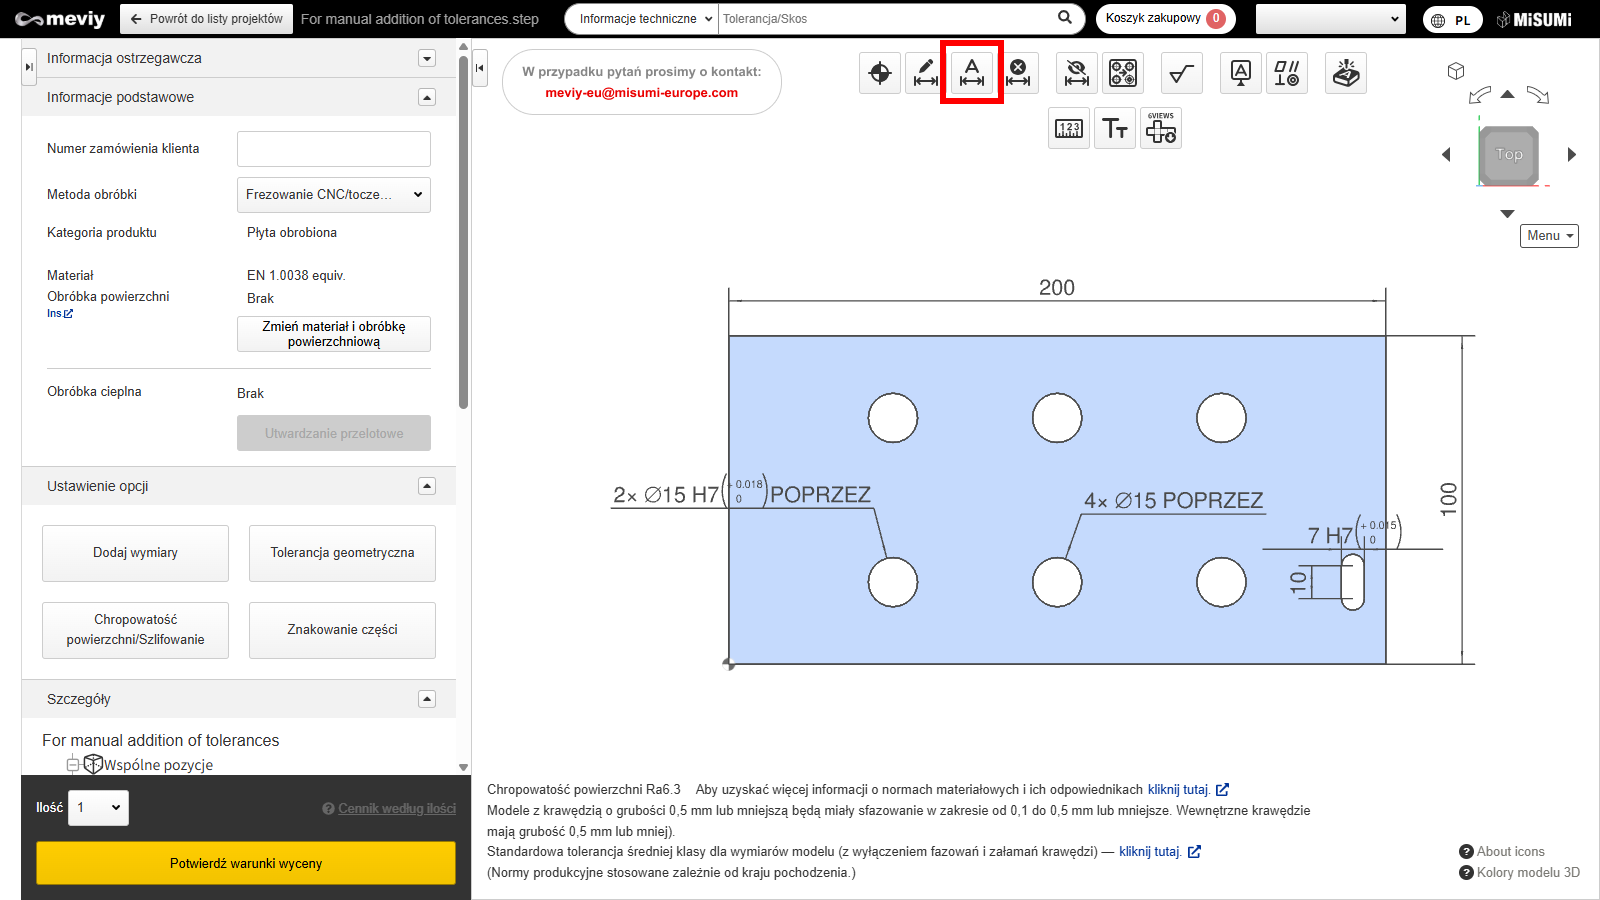
Task: Click the delete dimension icon
Action: pos(1018,73)
